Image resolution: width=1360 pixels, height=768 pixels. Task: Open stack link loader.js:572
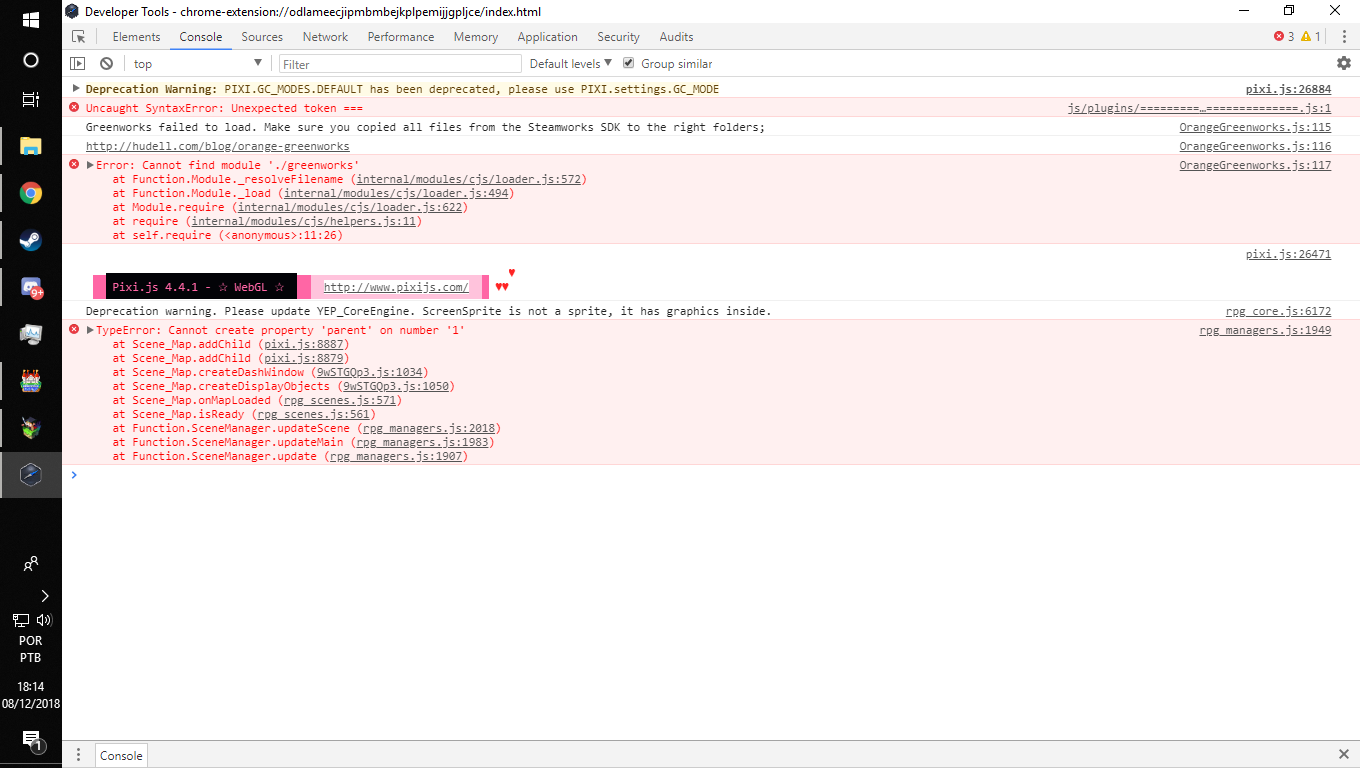click(x=468, y=179)
